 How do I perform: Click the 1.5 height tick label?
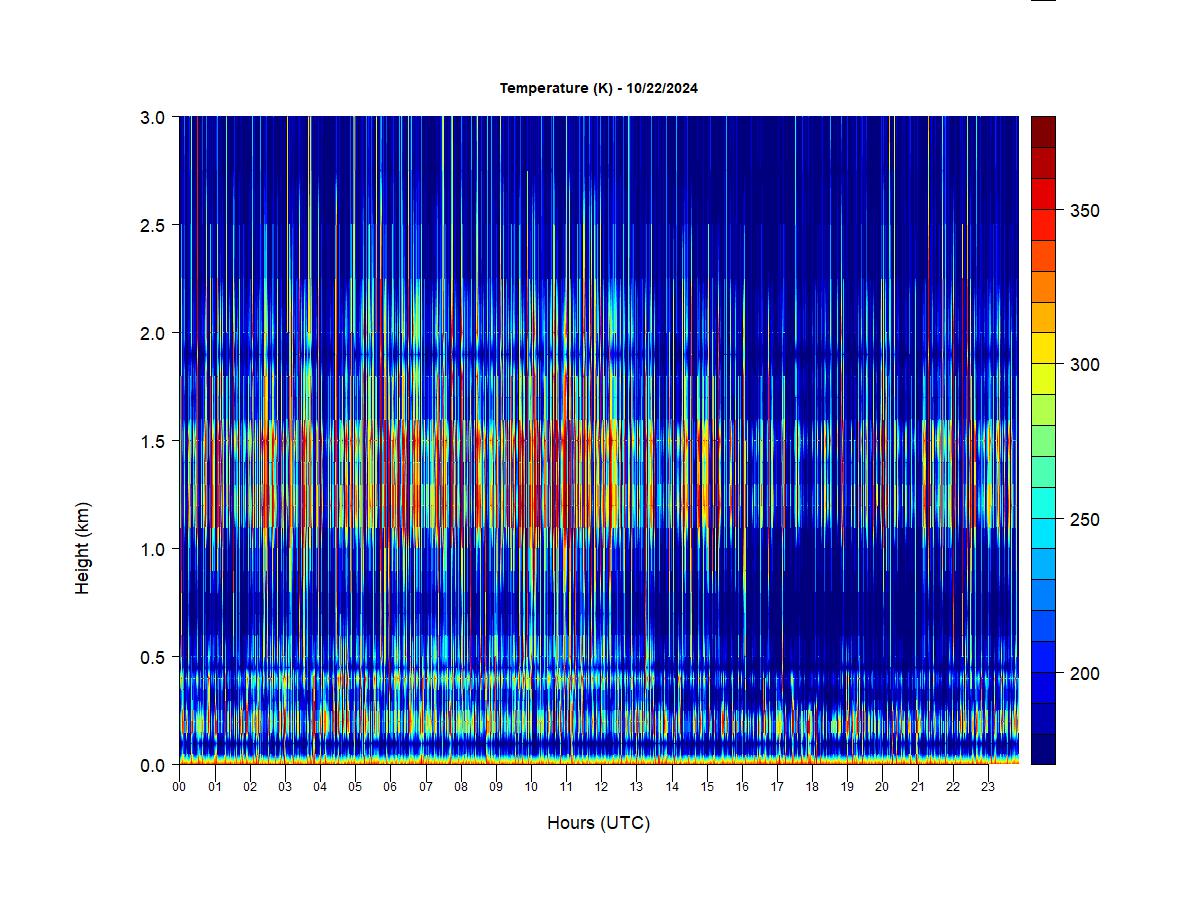click(153, 441)
